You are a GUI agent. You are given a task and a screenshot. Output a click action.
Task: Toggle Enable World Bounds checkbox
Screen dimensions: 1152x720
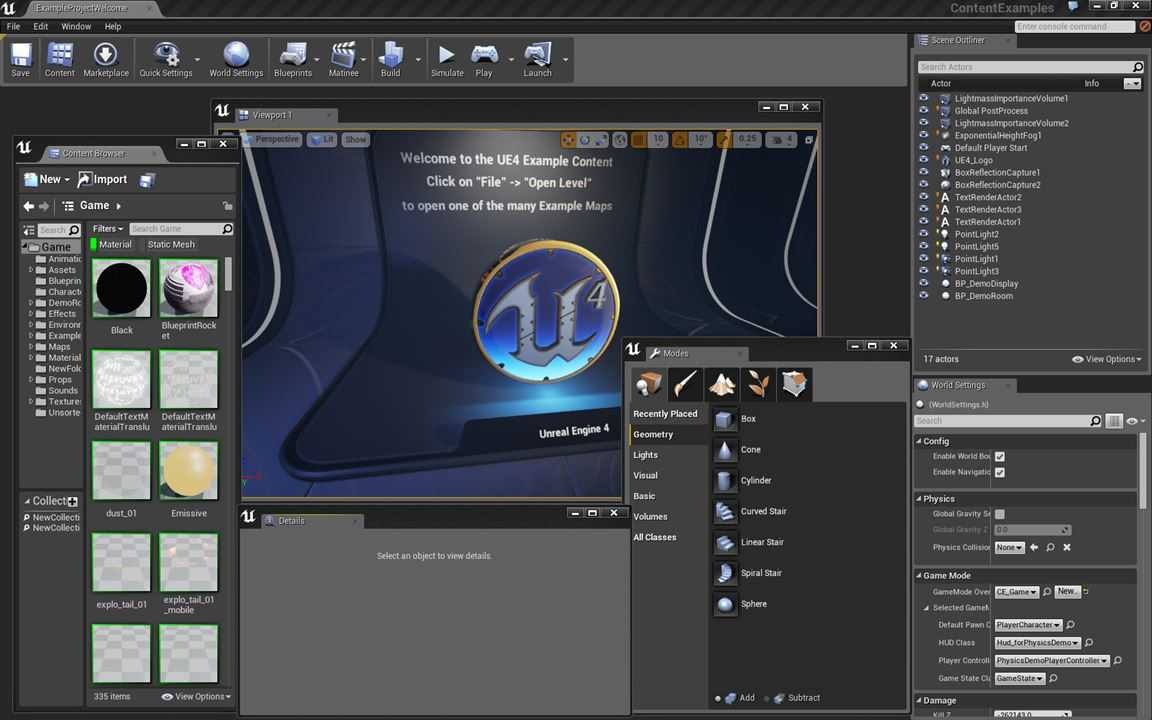coord(999,456)
